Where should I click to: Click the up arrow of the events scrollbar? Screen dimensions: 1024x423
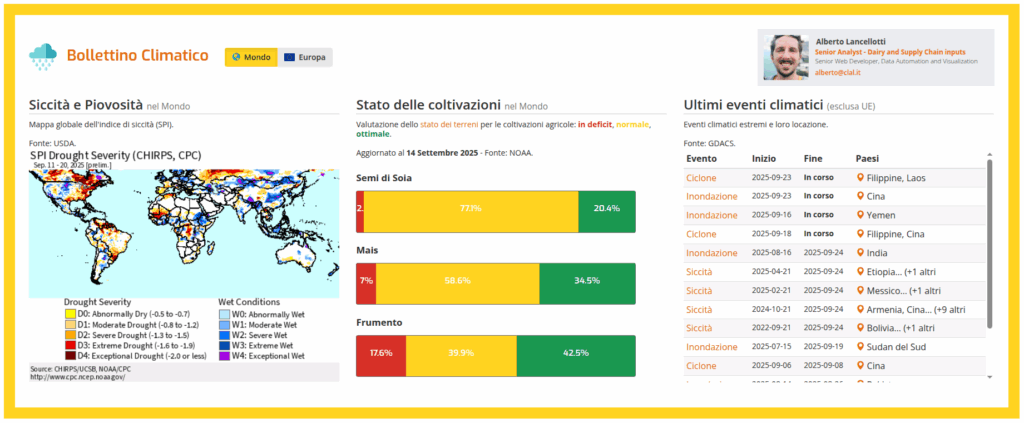[990, 157]
